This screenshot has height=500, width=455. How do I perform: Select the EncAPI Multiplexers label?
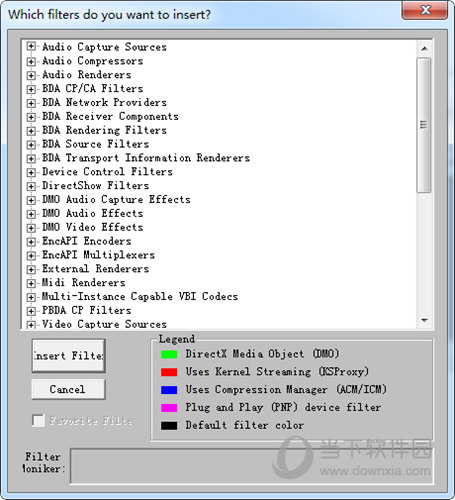[x=99, y=255]
